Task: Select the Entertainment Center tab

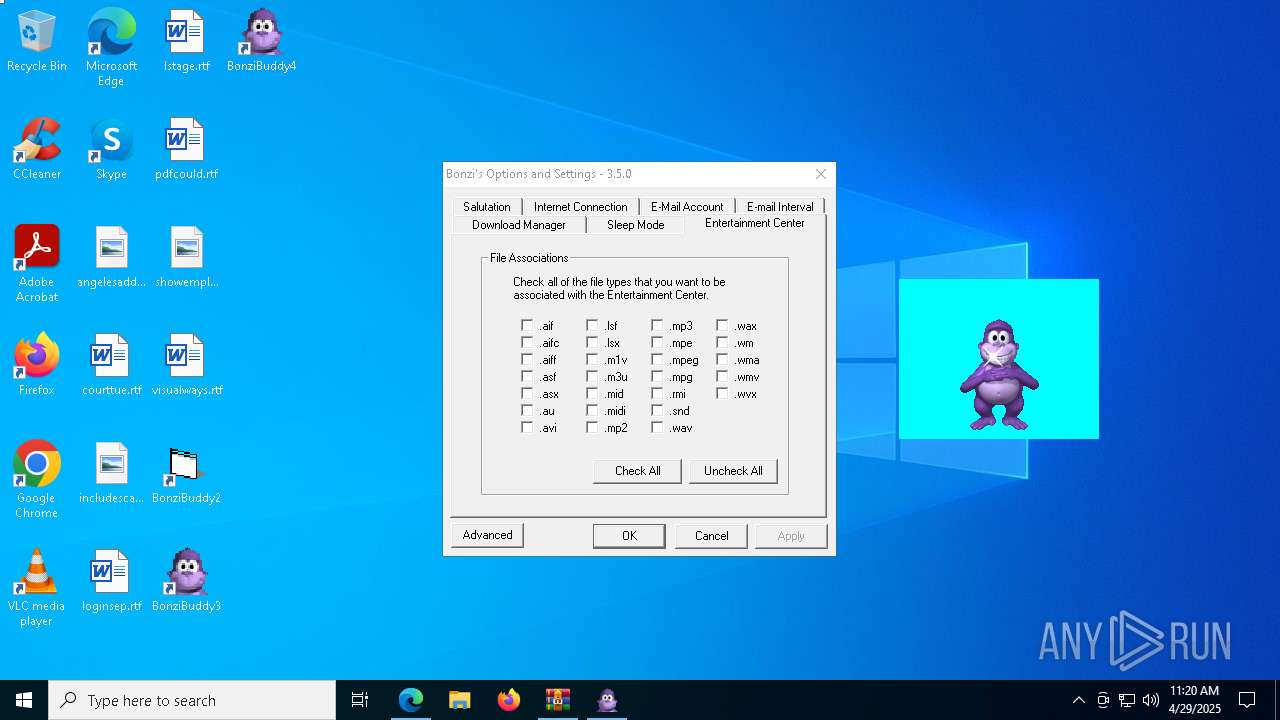Action: [755, 223]
